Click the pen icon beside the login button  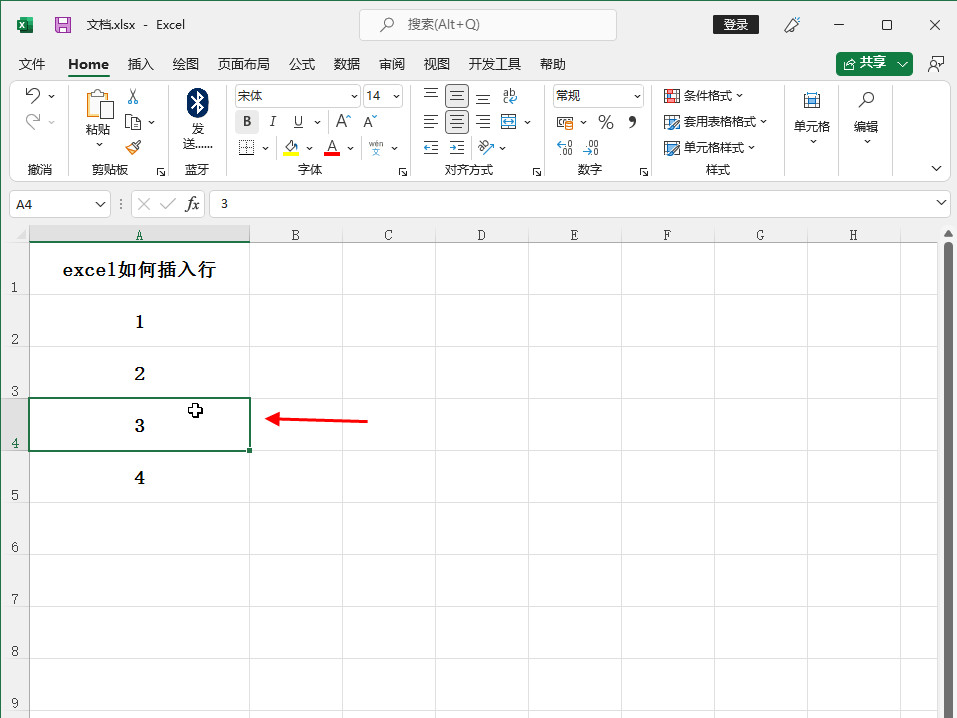coord(792,25)
